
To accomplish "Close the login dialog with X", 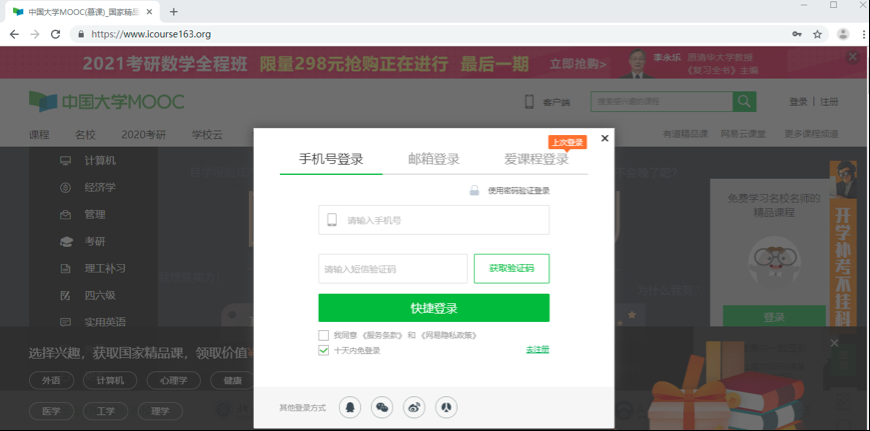I will tap(604, 139).
